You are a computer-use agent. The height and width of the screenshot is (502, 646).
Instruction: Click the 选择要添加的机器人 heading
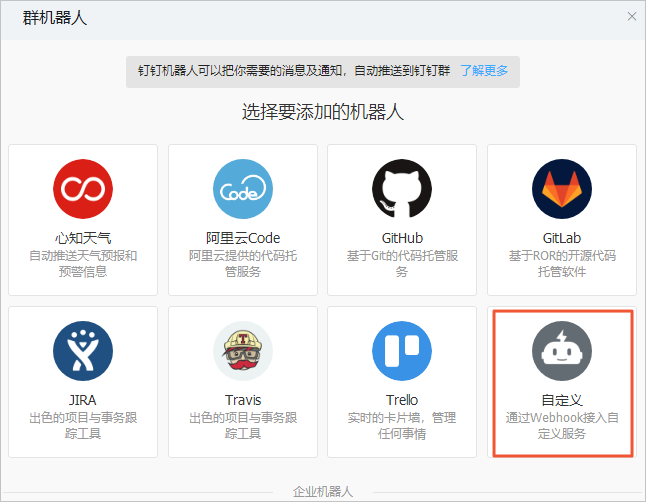[x=323, y=112]
